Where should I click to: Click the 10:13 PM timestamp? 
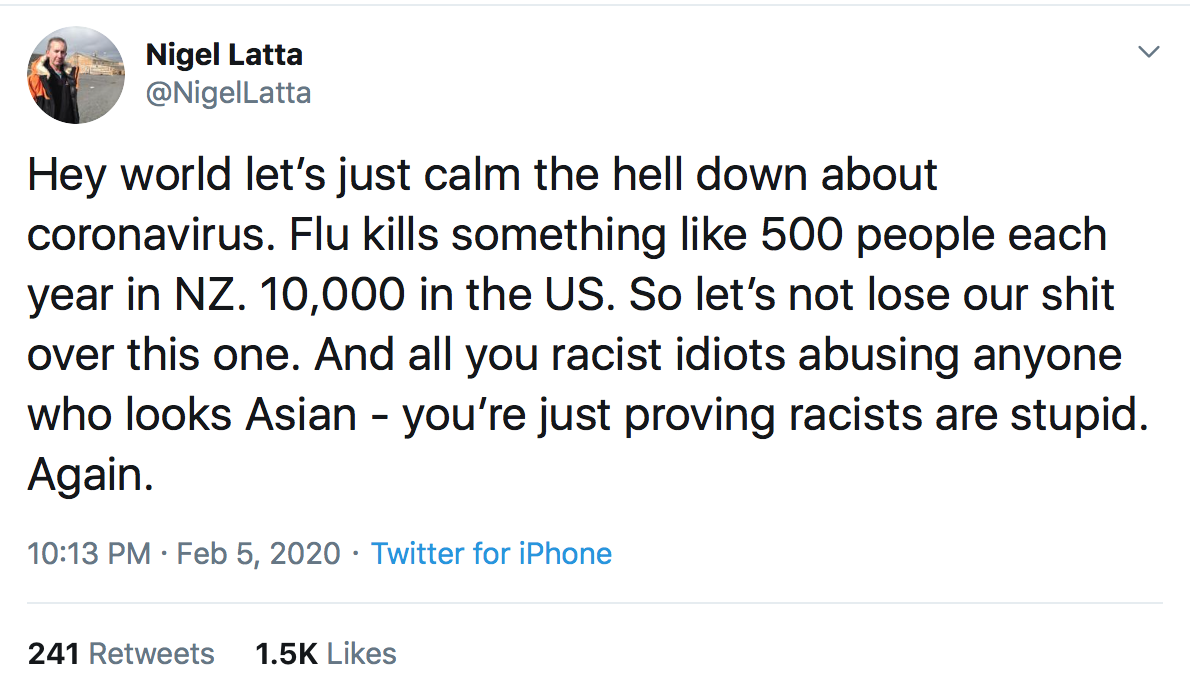click(x=89, y=553)
